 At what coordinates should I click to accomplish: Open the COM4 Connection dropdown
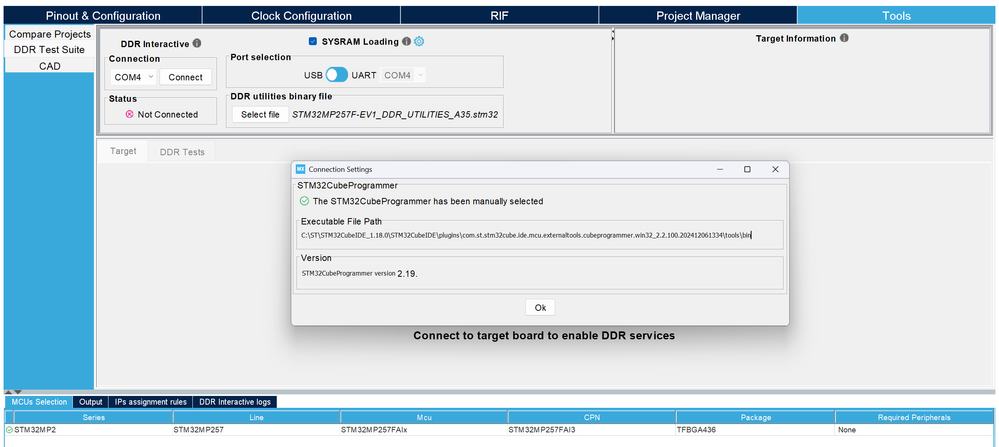click(x=133, y=77)
